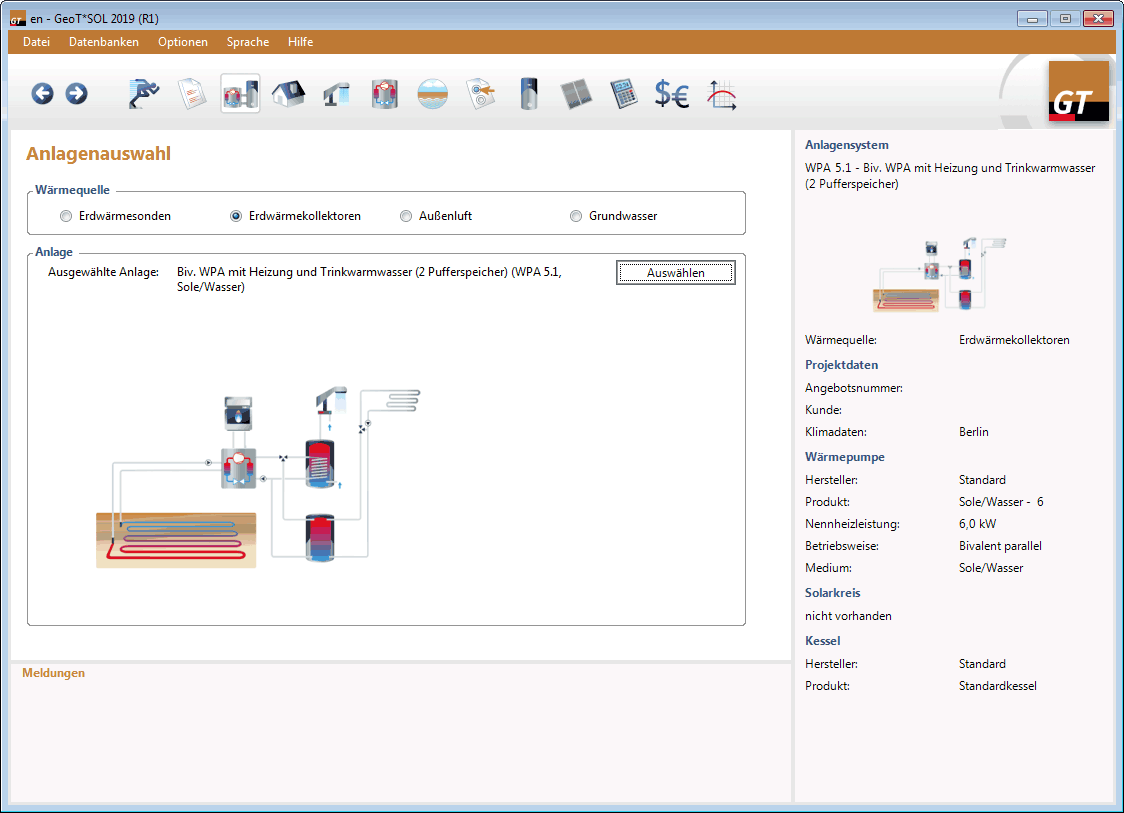
Task: Maximize the GeoT*SOL window
Action: pos(1065,19)
